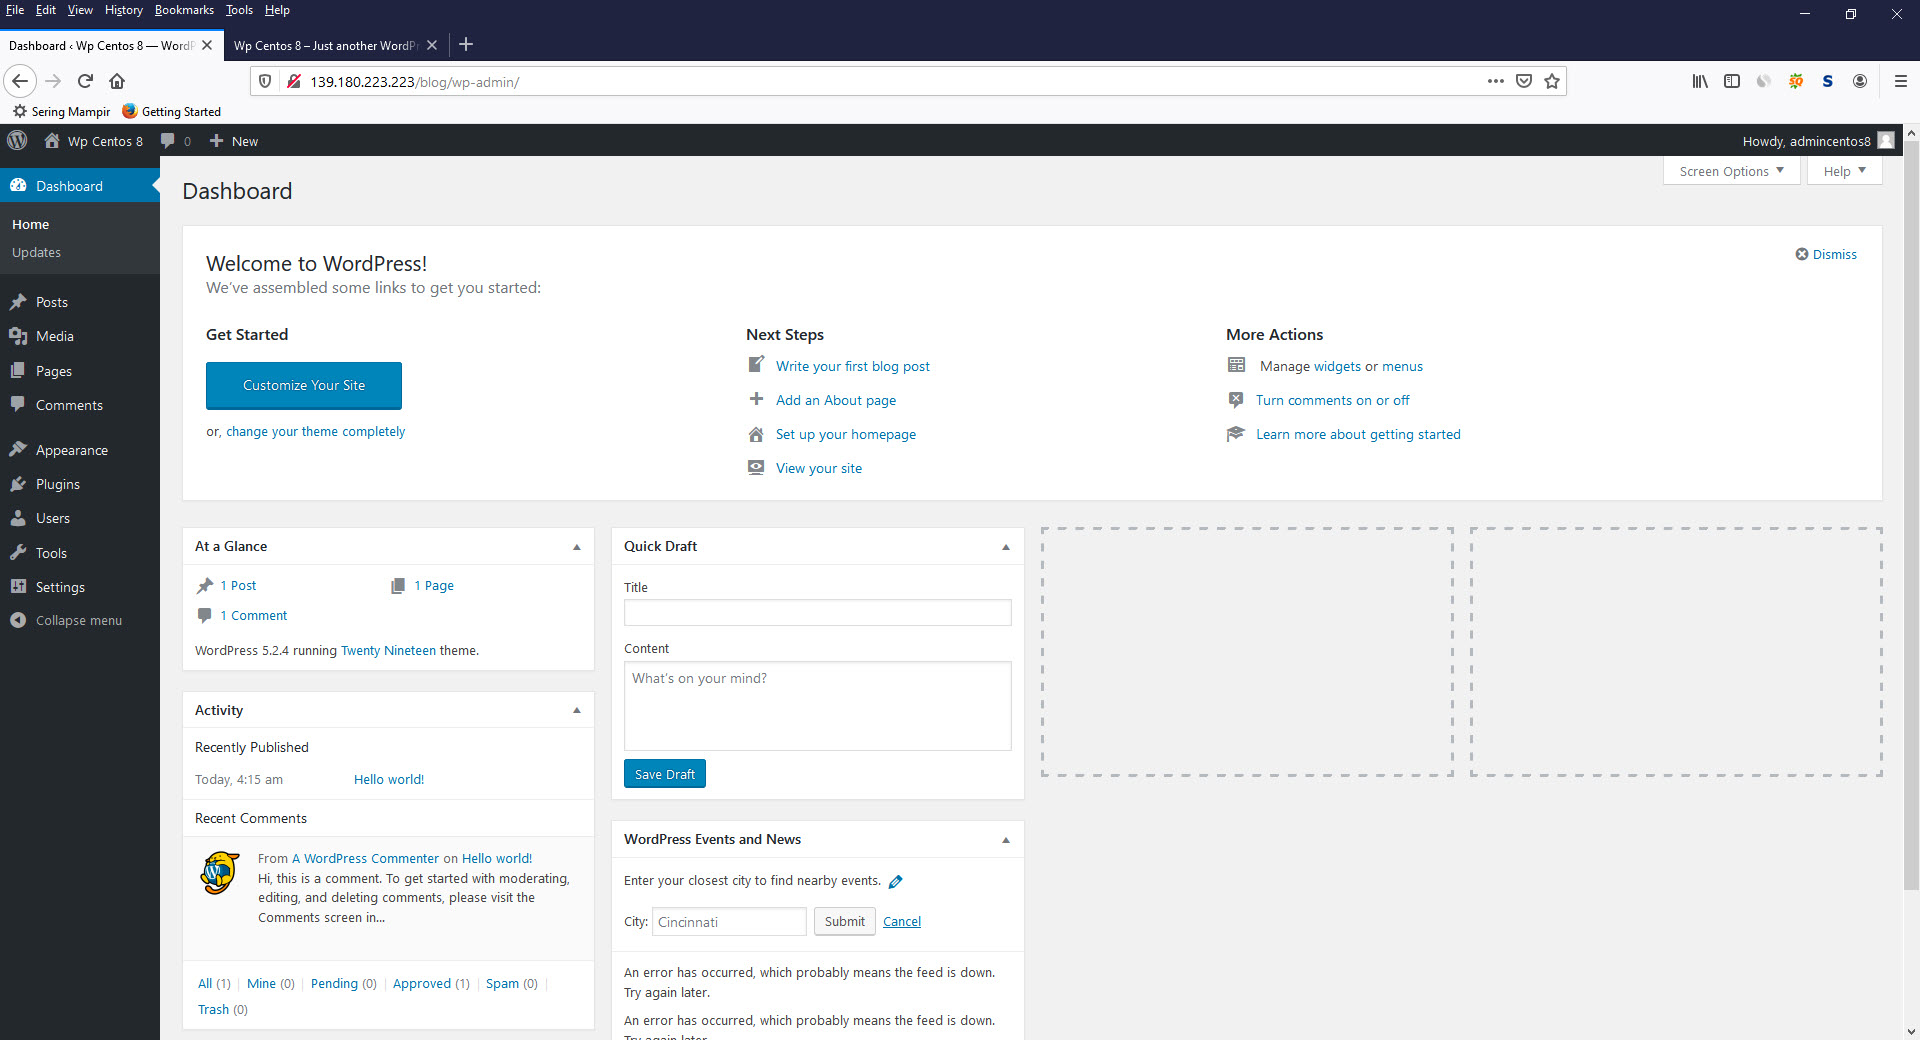Switch to the Wp Centos 8 site tab

[x=325, y=45]
